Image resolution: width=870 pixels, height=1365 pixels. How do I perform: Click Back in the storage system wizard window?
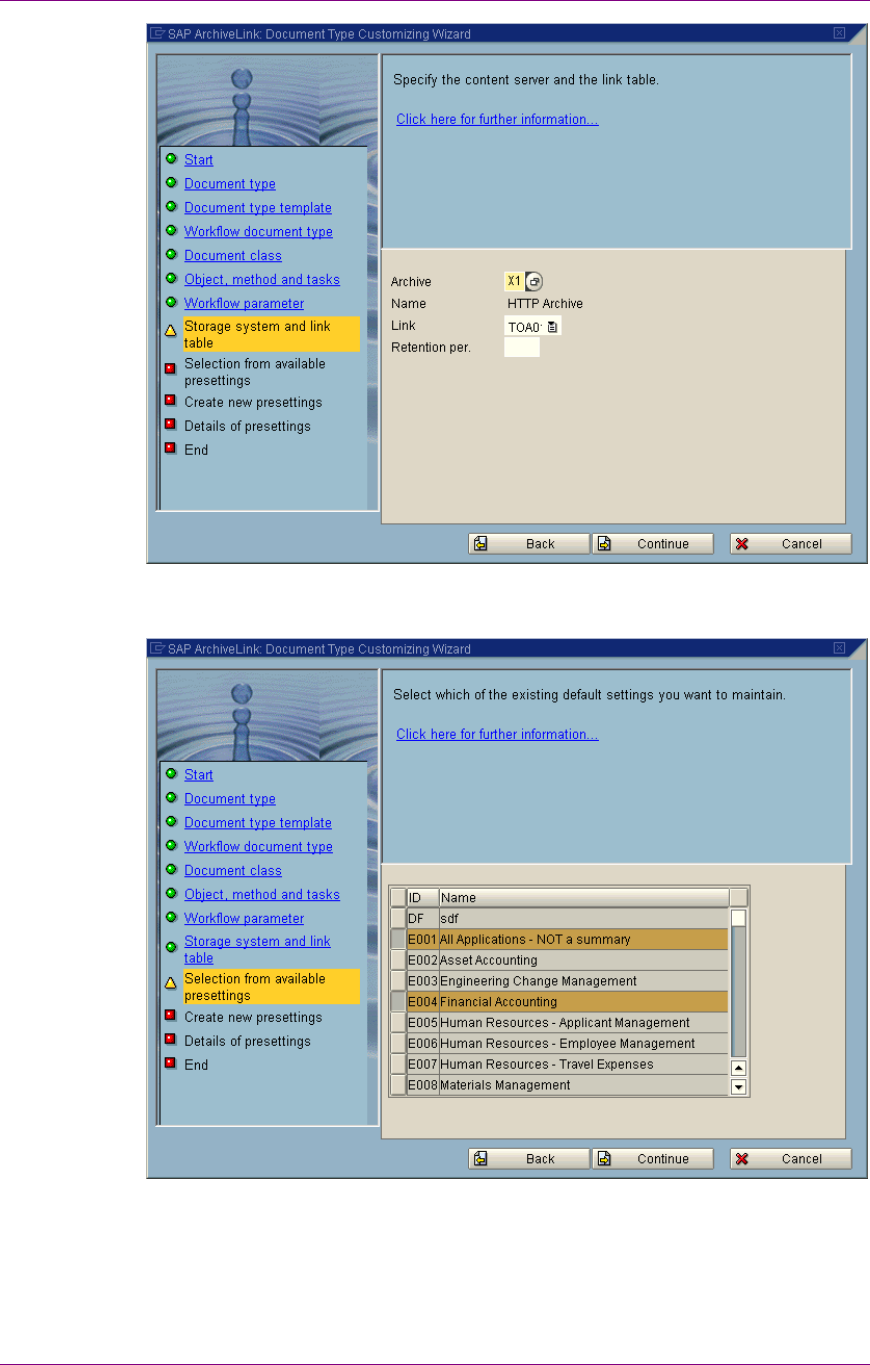click(x=528, y=544)
